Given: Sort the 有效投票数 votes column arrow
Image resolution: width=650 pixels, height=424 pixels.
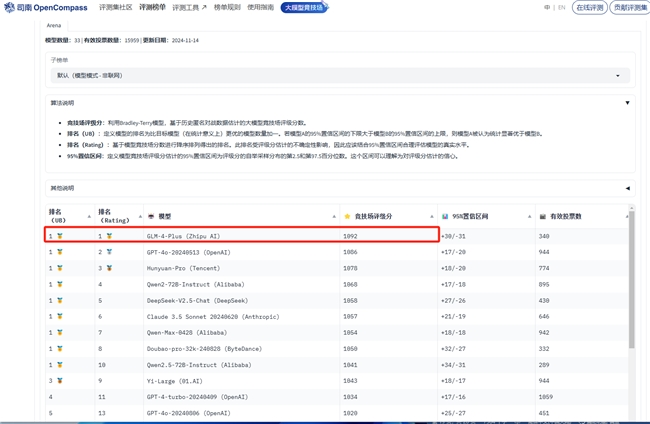Looking at the screenshot, I should point(627,216).
